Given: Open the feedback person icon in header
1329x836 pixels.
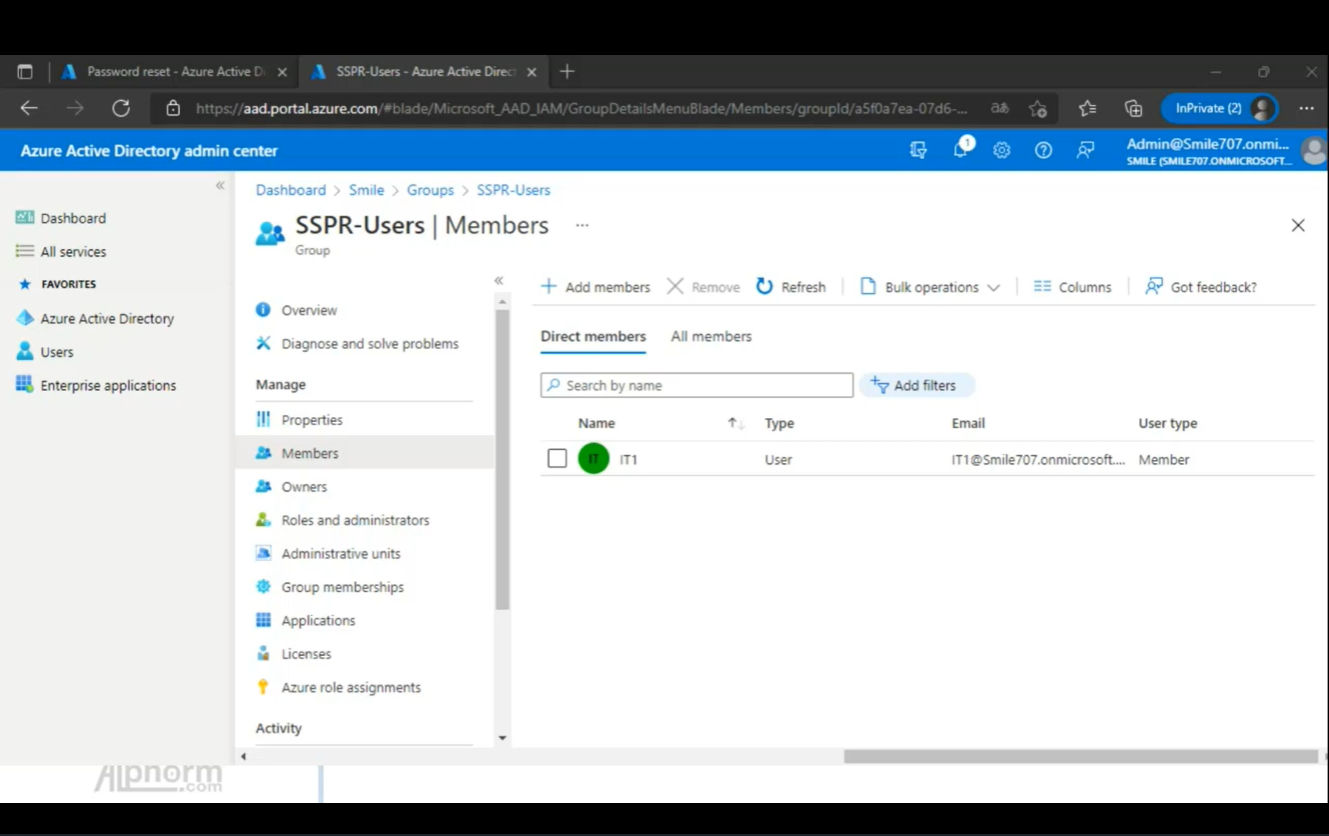Looking at the screenshot, I should click(x=1084, y=150).
